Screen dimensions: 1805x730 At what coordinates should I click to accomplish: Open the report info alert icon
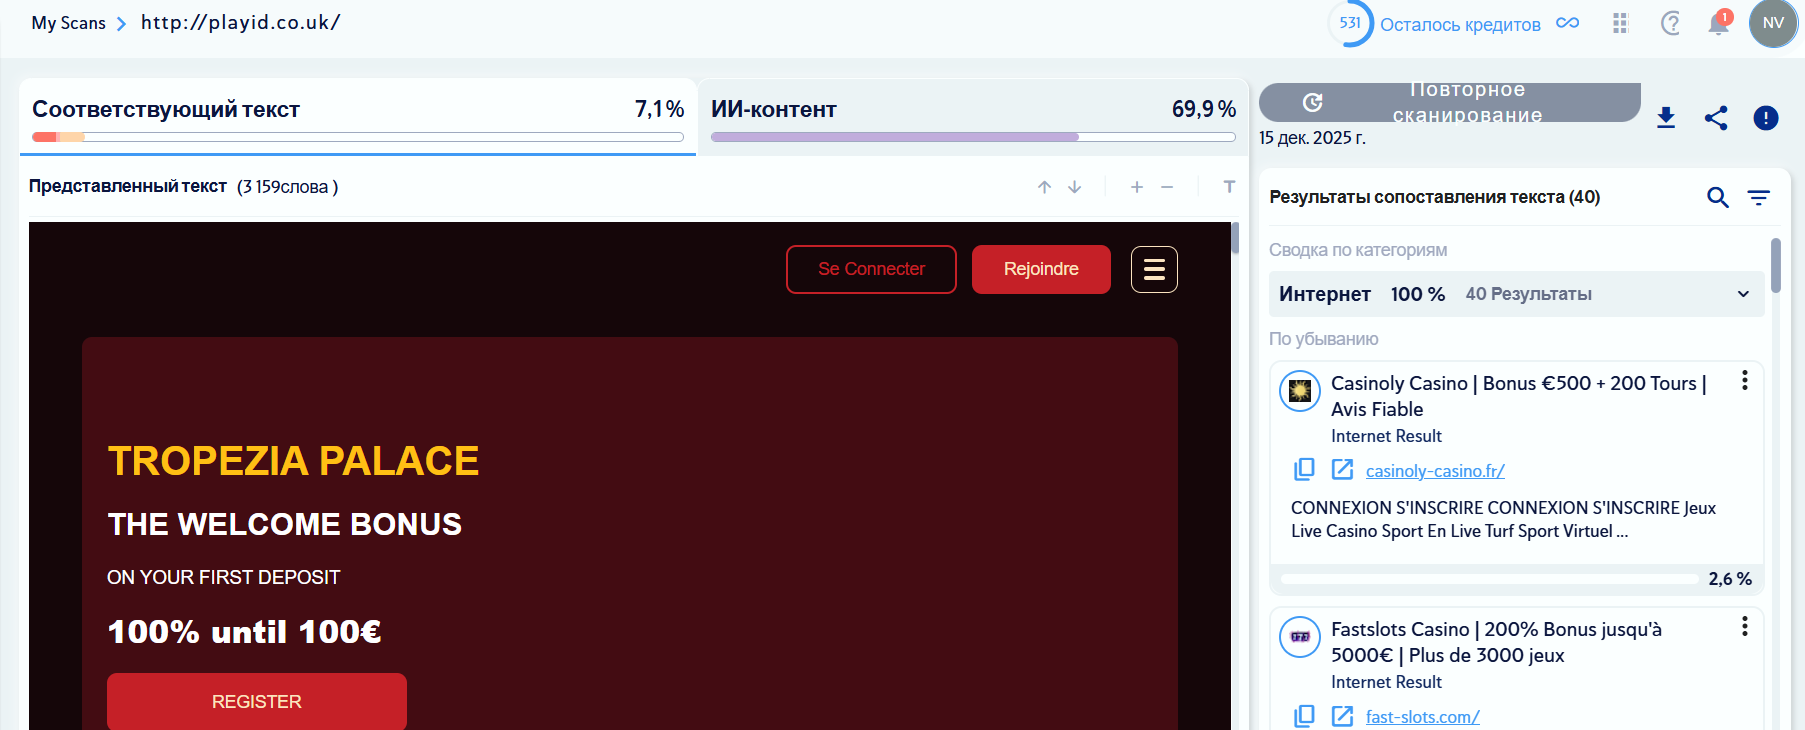1766,118
